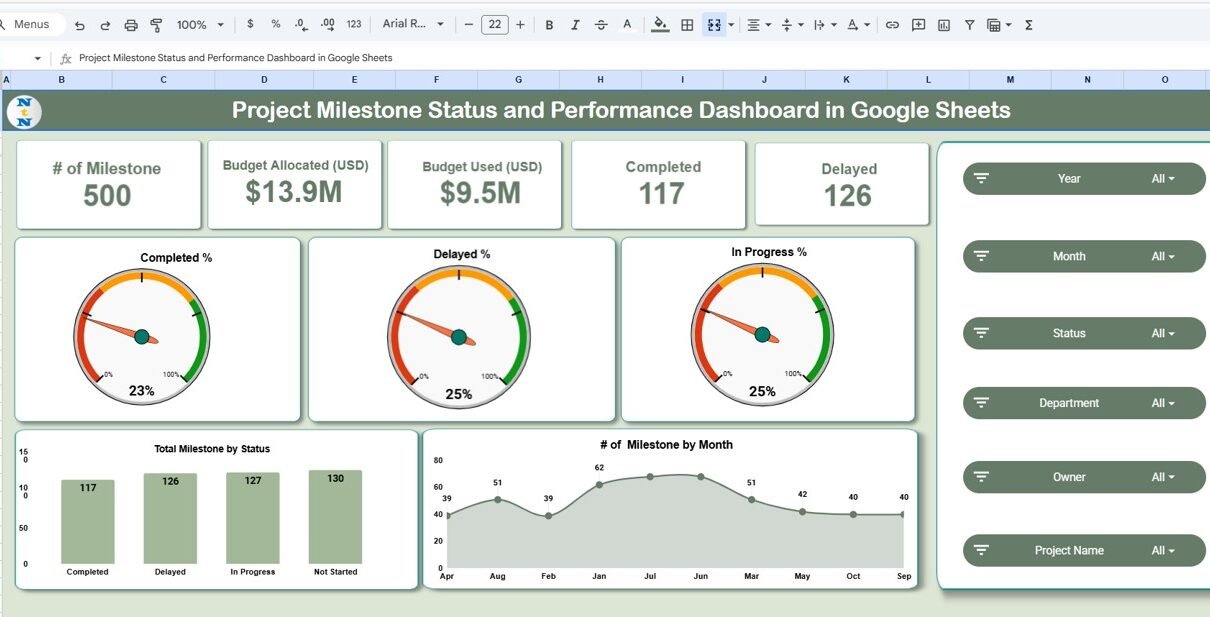Click the Undo icon in toolbar
The height and width of the screenshot is (617, 1210).
coord(80,25)
